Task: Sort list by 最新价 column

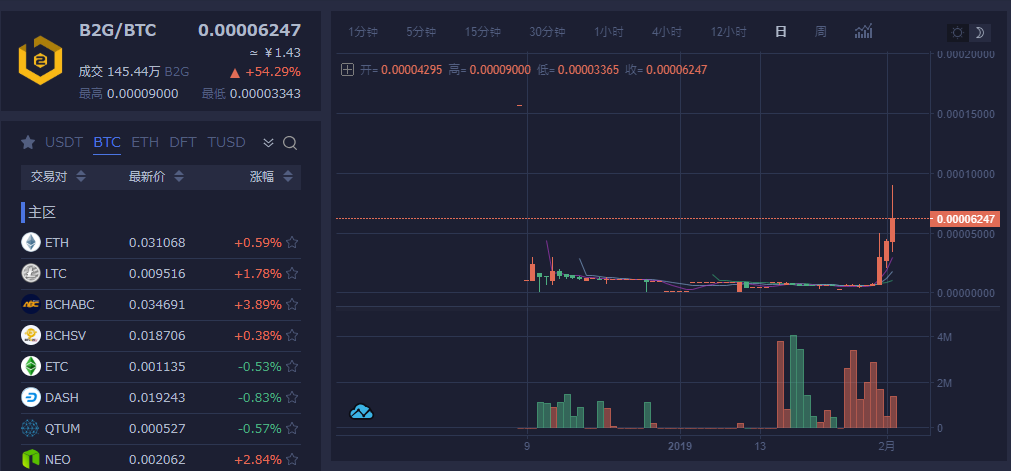Action: [157, 177]
